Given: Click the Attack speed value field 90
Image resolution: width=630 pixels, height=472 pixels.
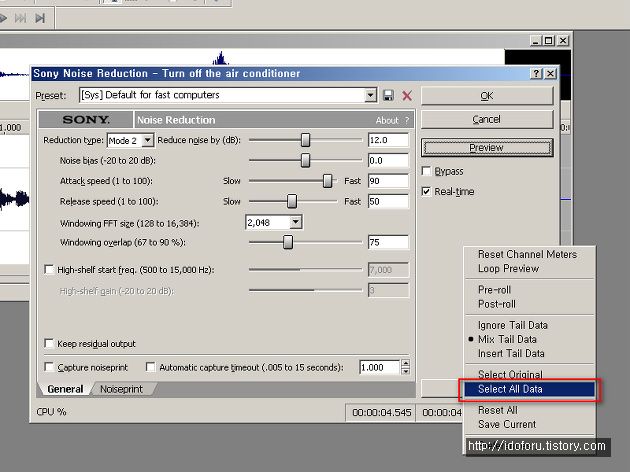Looking at the screenshot, I should point(388,181).
